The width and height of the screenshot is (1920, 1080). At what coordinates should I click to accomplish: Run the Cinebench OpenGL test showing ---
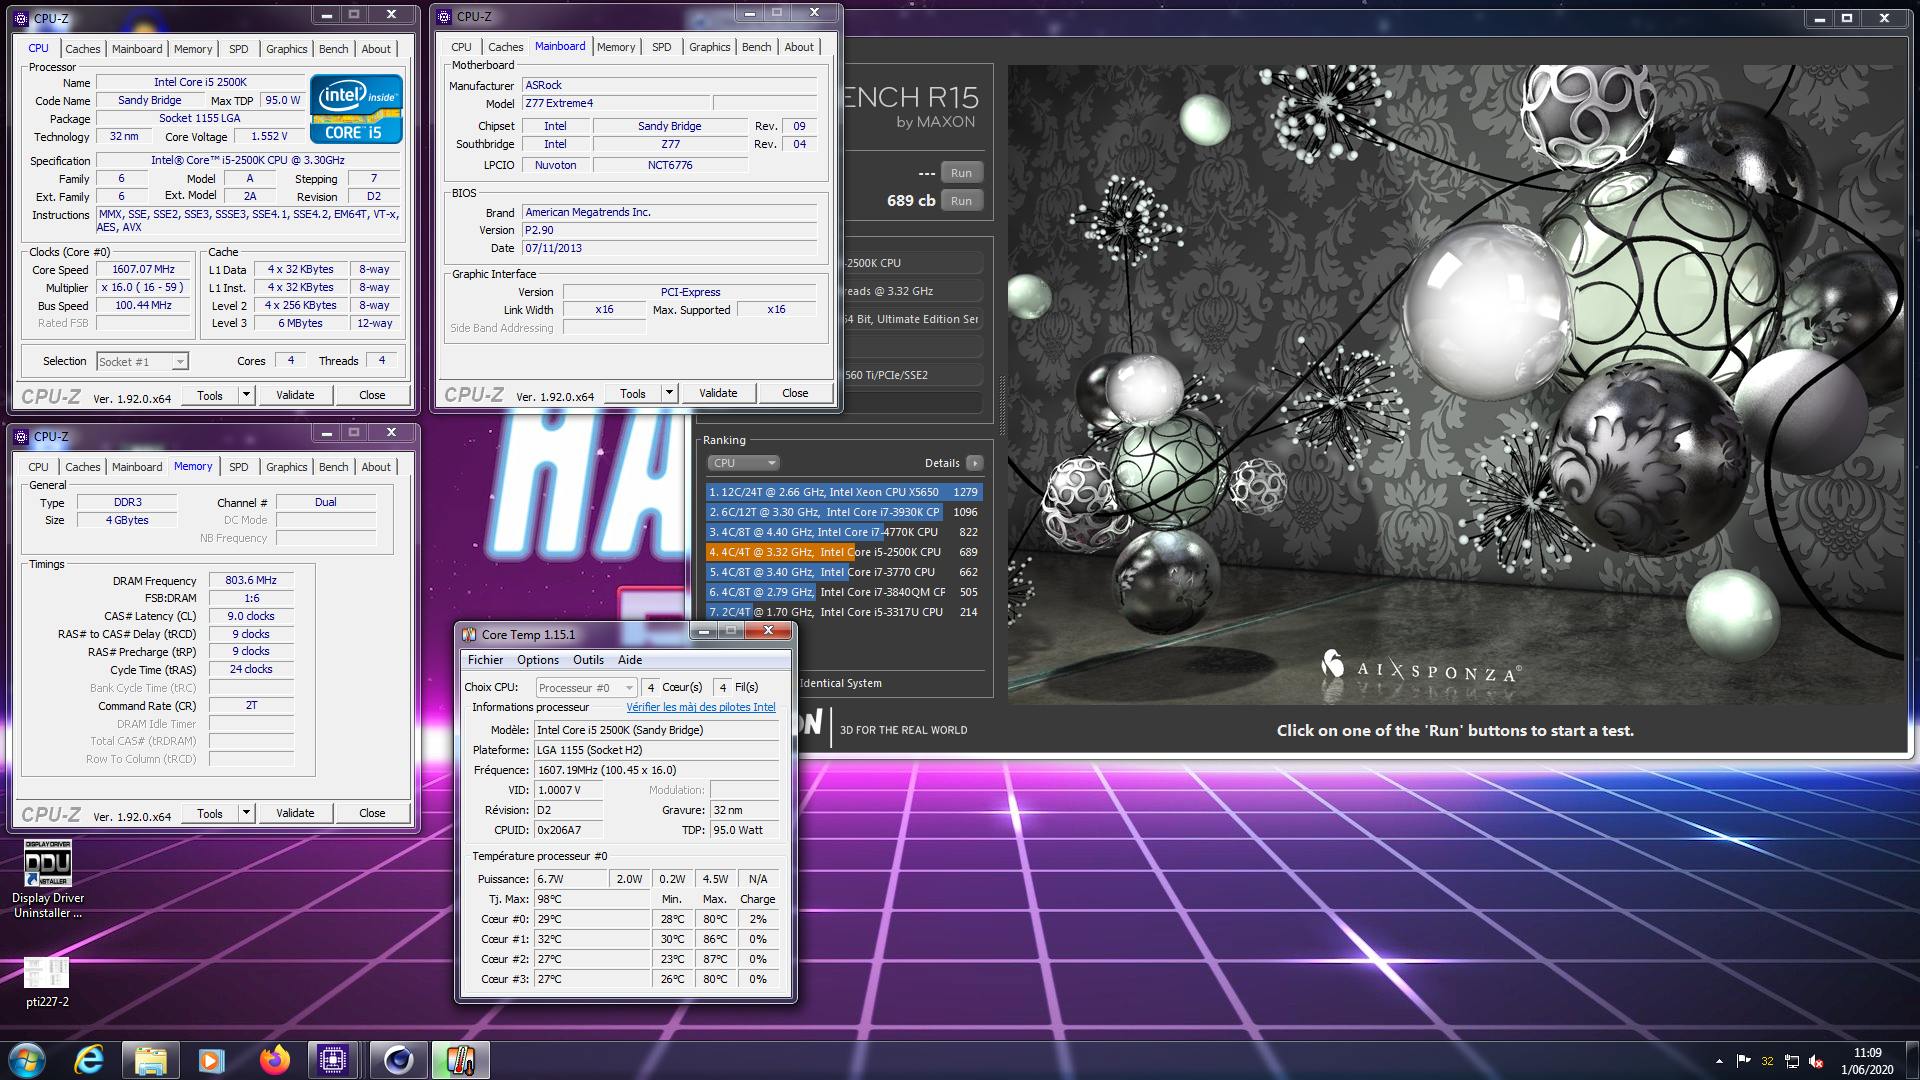click(961, 173)
